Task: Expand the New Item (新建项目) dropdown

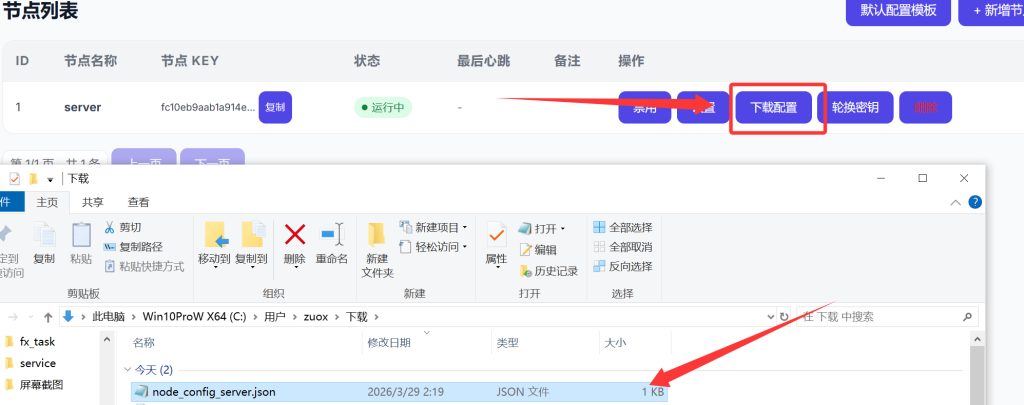Action: [436, 227]
